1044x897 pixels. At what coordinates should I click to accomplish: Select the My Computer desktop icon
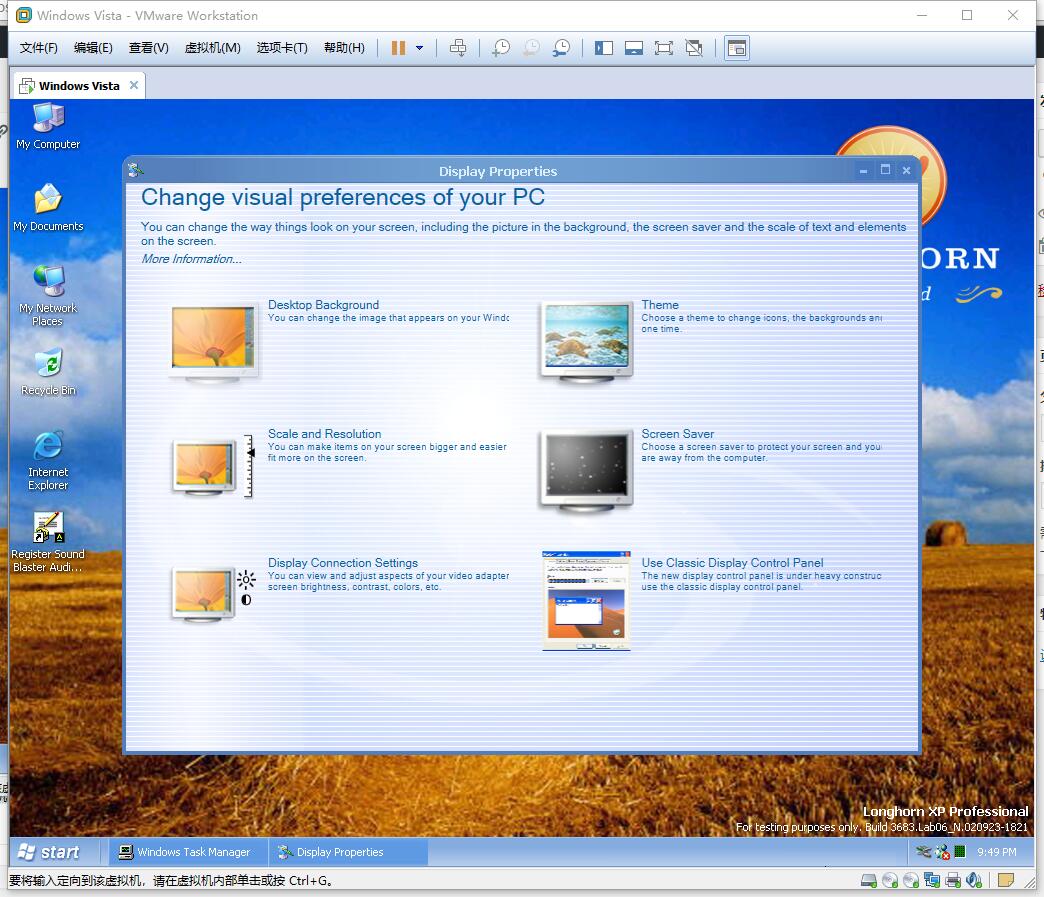pos(48,126)
